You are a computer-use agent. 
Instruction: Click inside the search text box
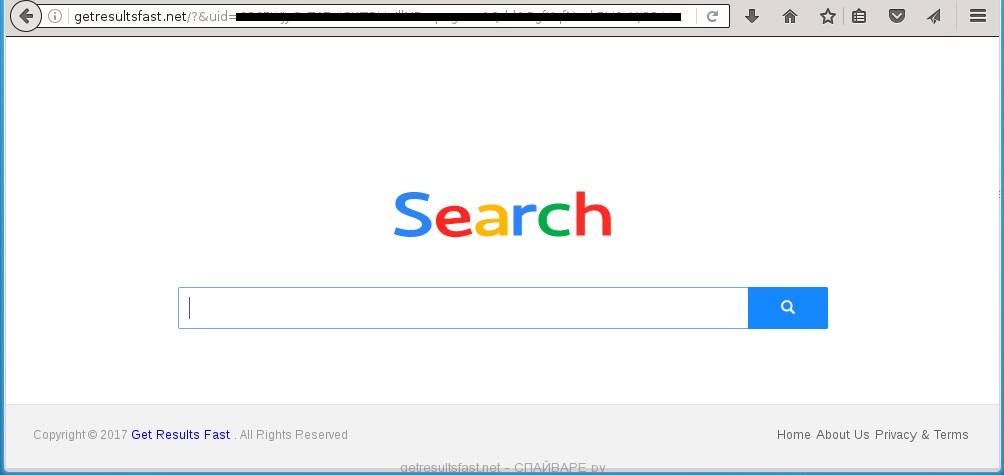coord(463,308)
